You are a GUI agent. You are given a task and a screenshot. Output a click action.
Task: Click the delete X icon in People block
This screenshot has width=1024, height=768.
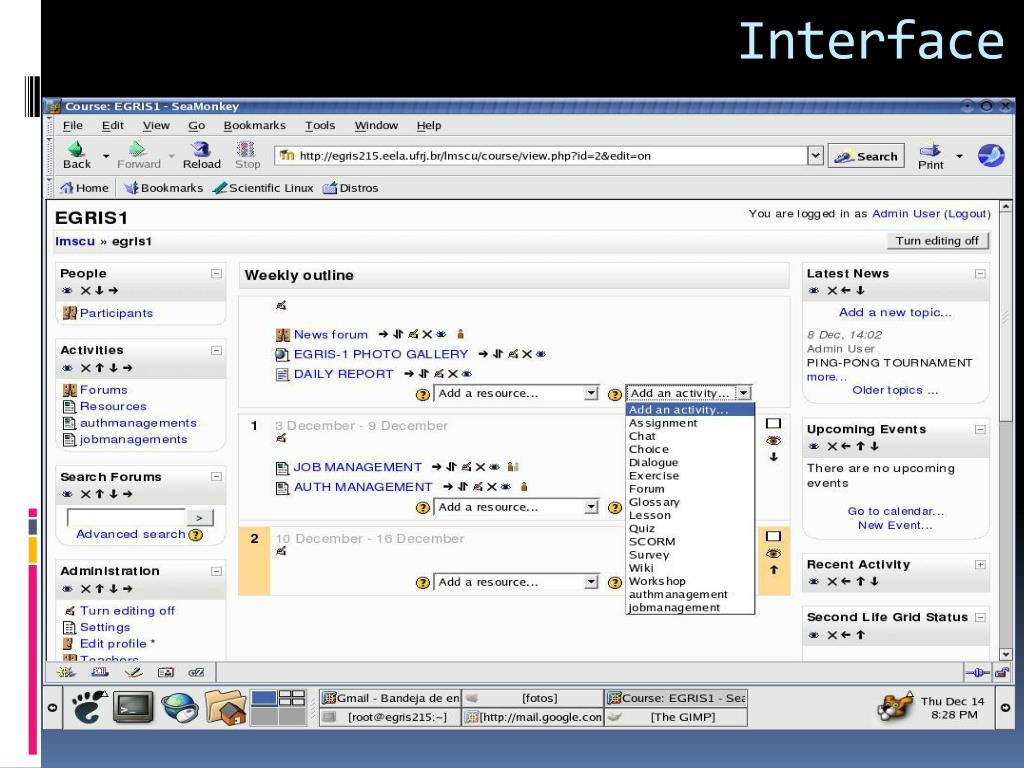(86, 291)
